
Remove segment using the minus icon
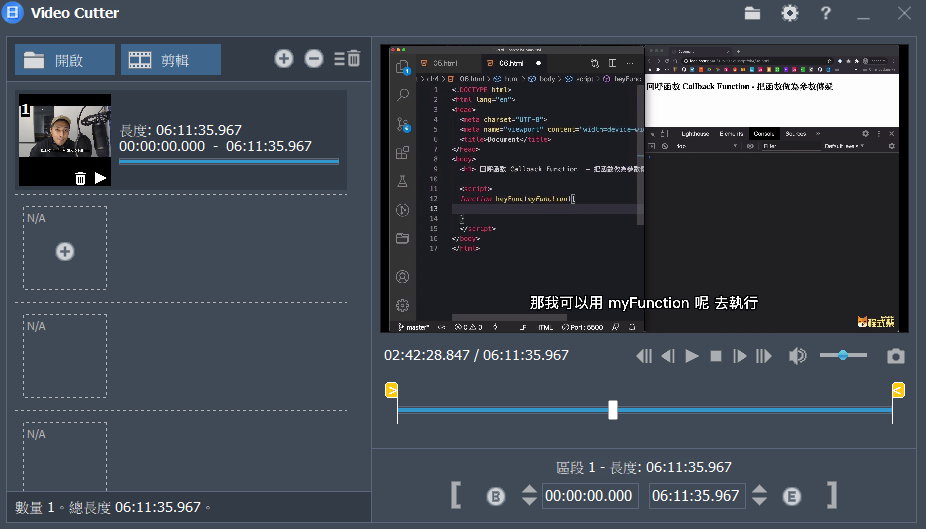(x=314, y=59)
